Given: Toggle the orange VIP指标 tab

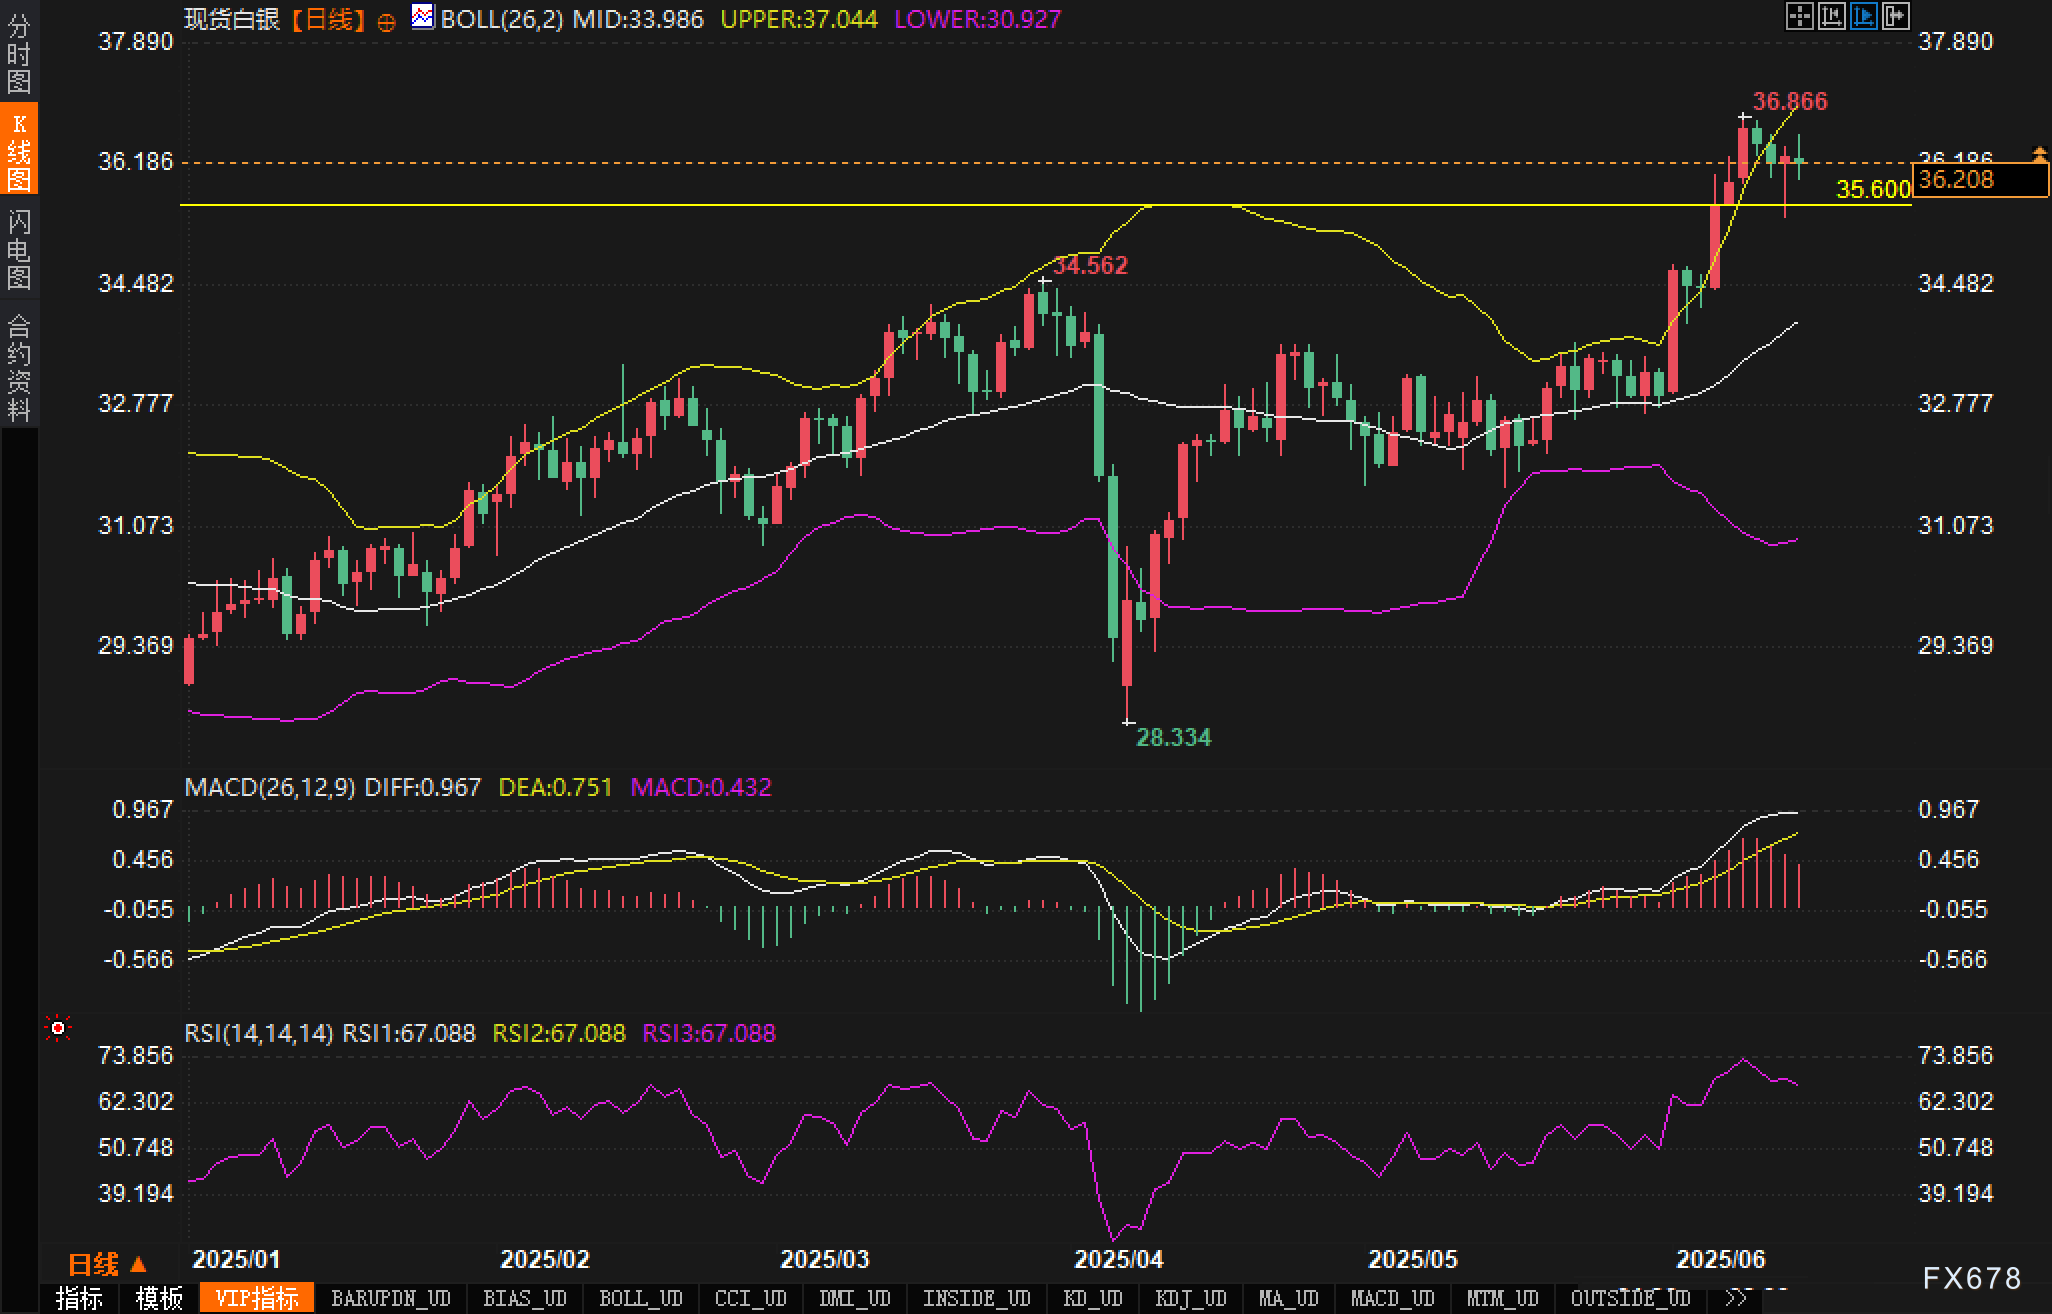Looking at the screenshot, I should tap(257, 1298).
